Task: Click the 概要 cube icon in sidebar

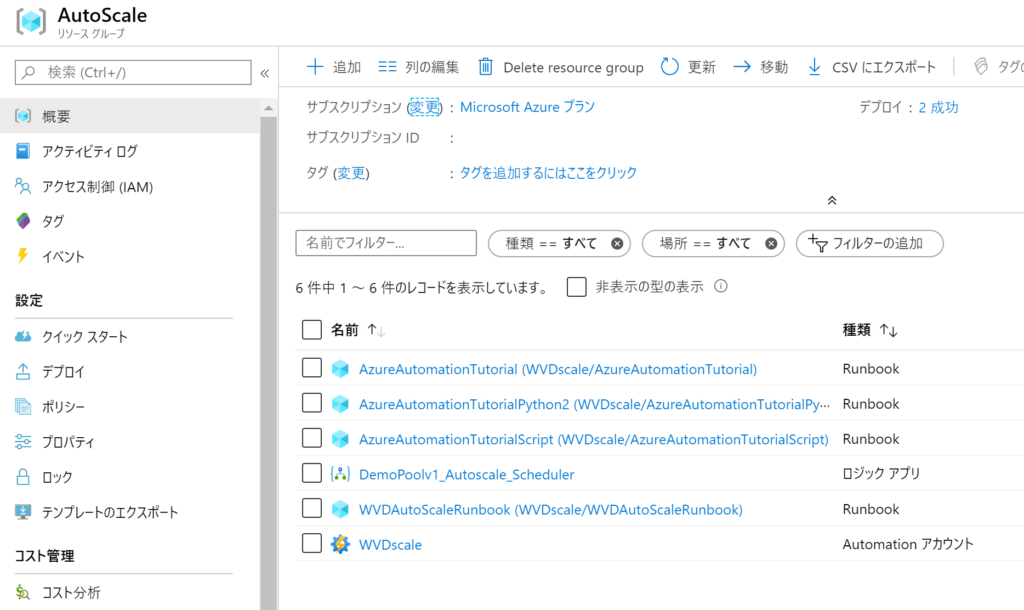Action: 23,116
